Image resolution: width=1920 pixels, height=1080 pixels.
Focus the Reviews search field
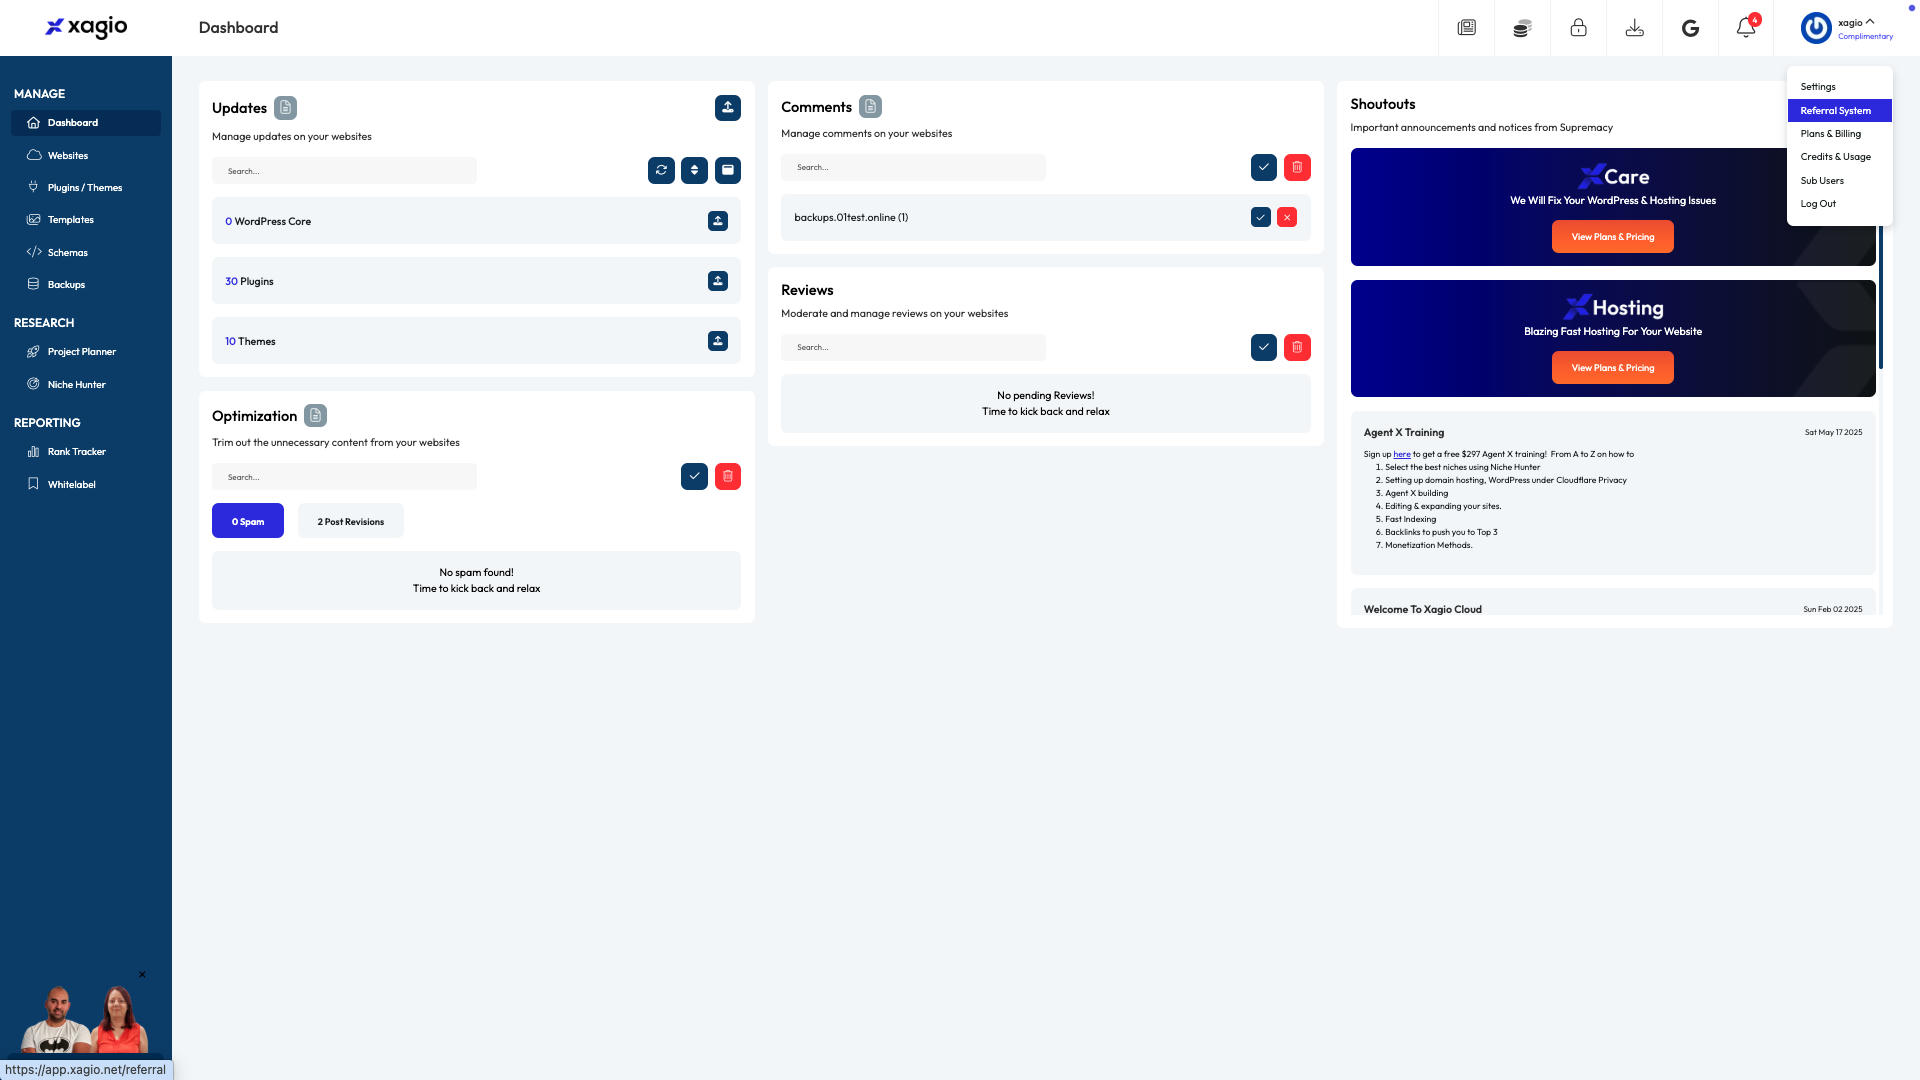pos(913,348)
